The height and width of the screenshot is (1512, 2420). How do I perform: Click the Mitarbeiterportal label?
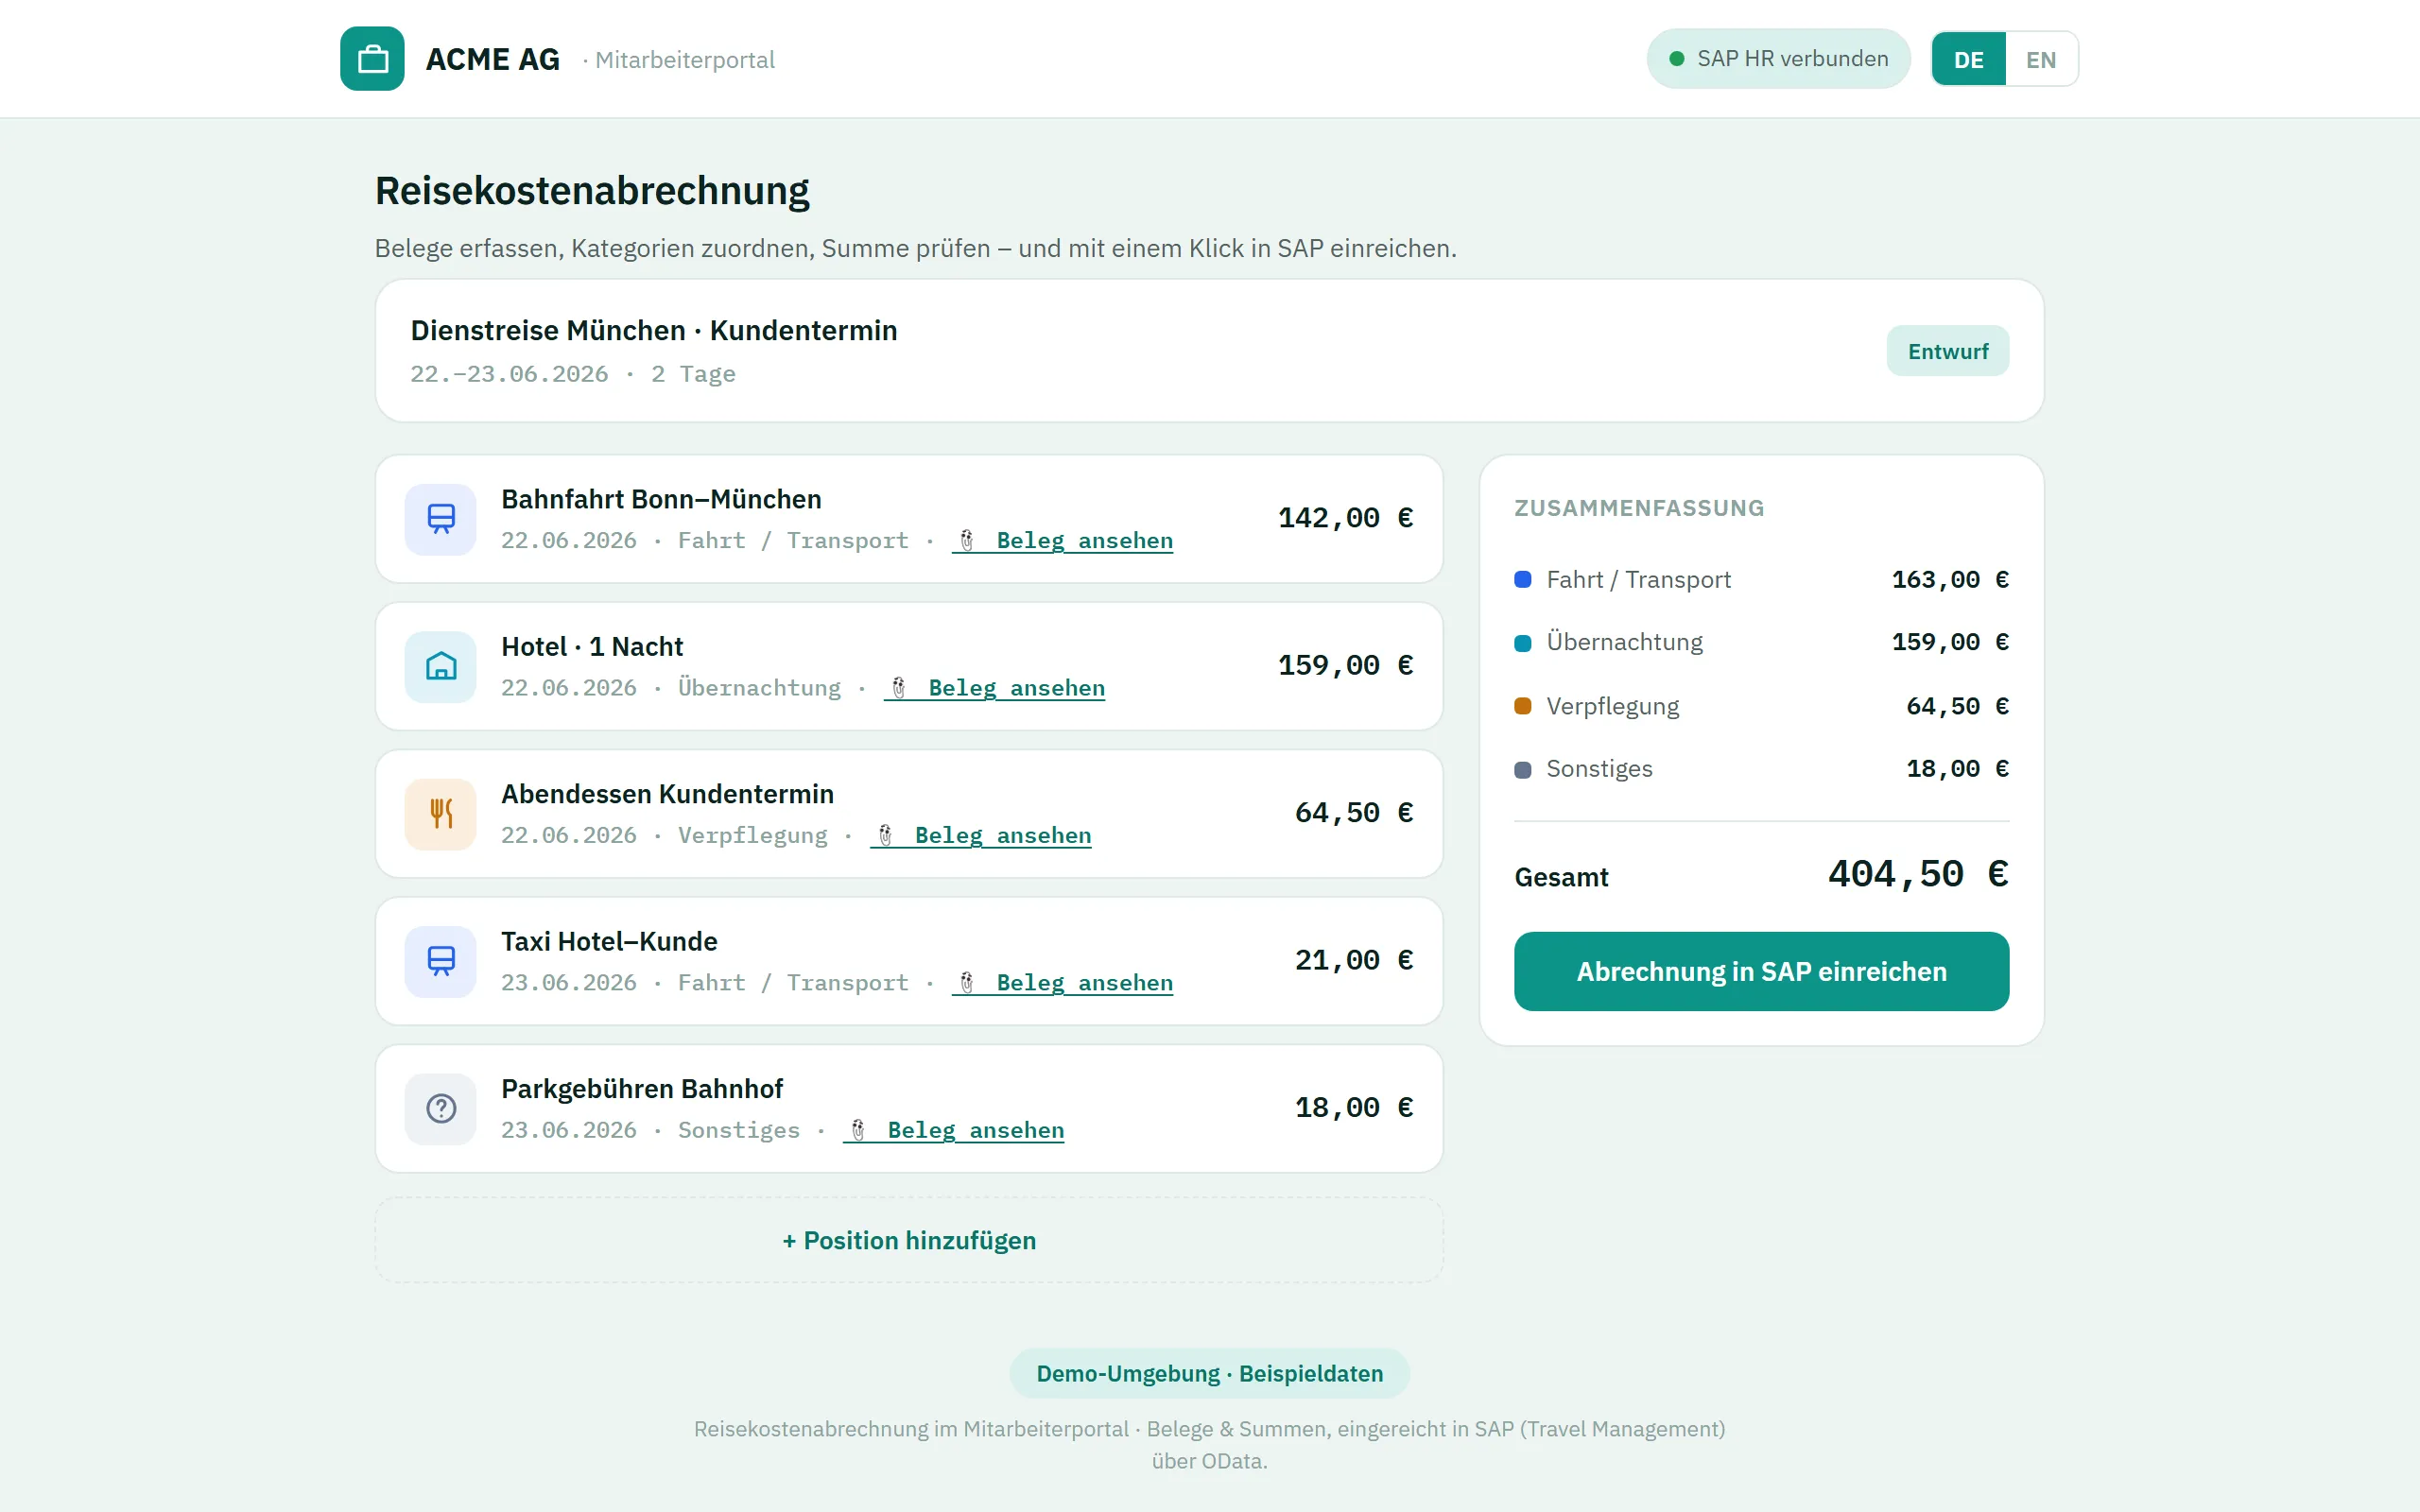click(684, 60)
